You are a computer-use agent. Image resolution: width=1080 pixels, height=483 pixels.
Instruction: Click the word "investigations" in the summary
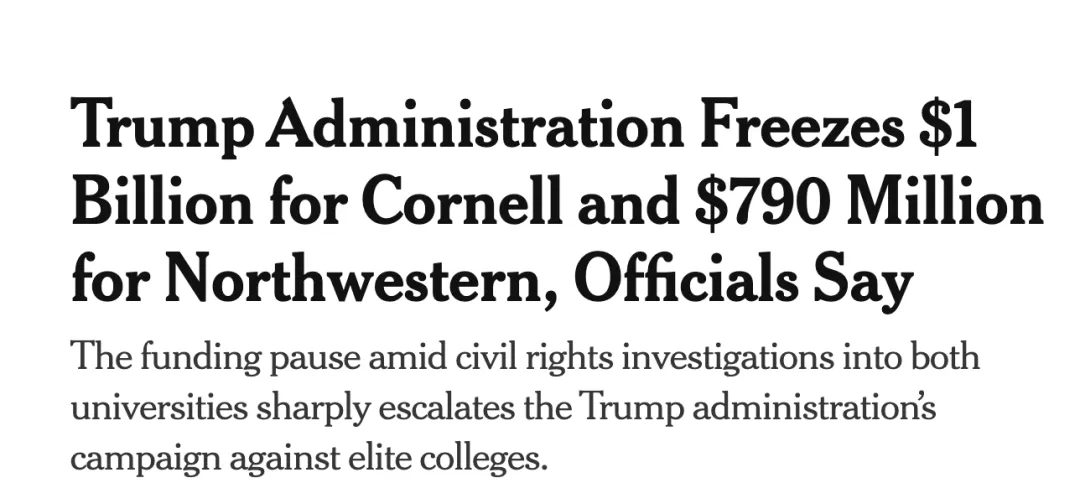(x=727, y=358)
